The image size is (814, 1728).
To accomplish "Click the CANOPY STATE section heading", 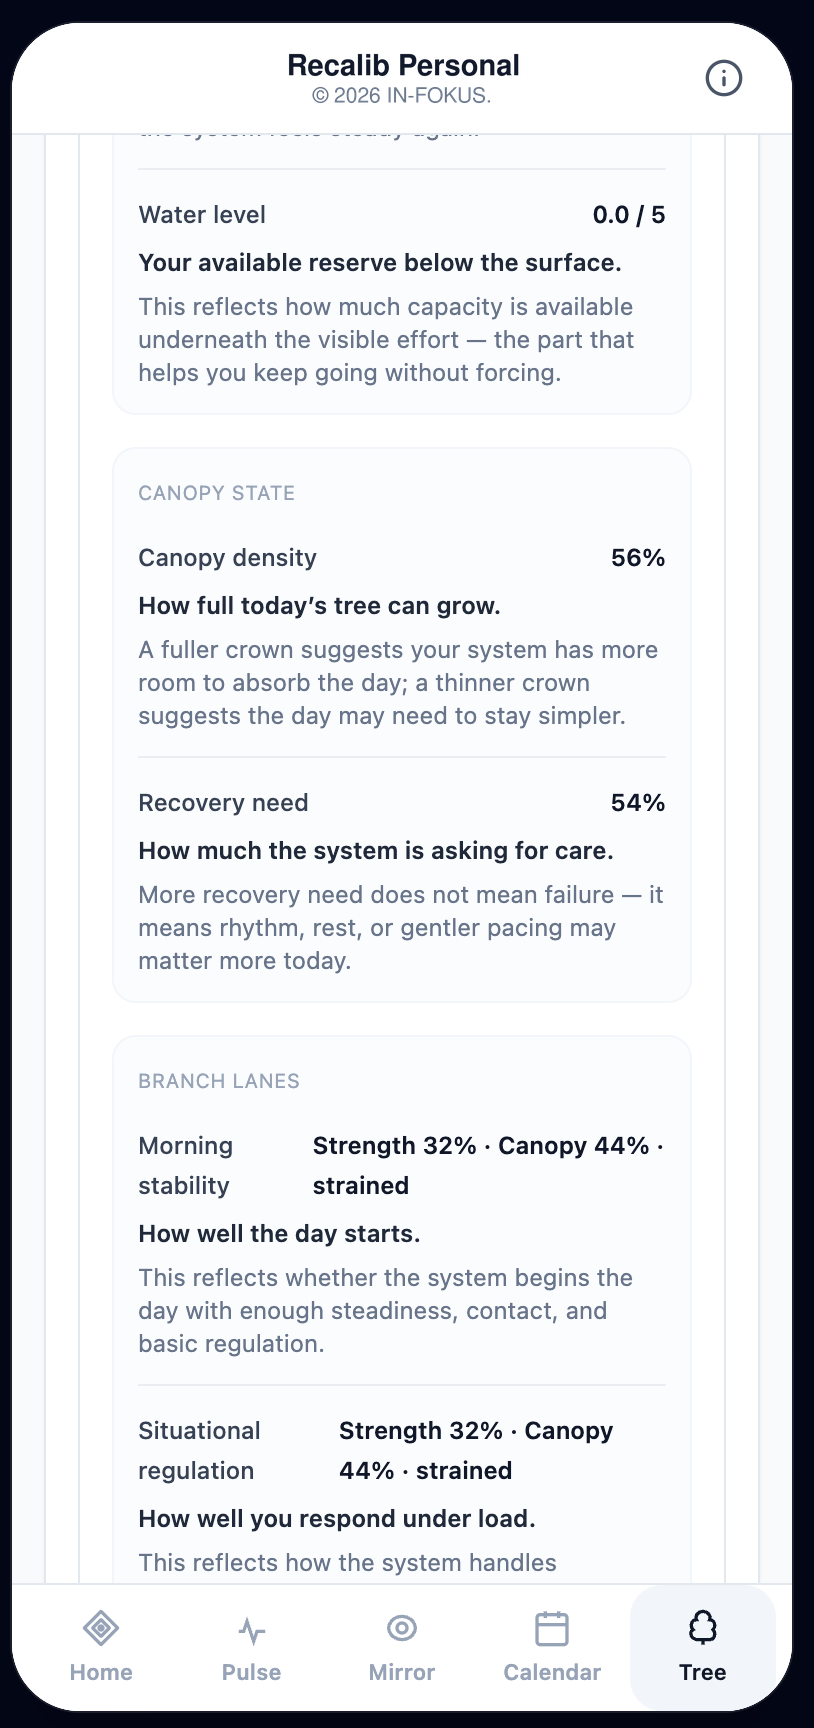I will tap(217, 493).
